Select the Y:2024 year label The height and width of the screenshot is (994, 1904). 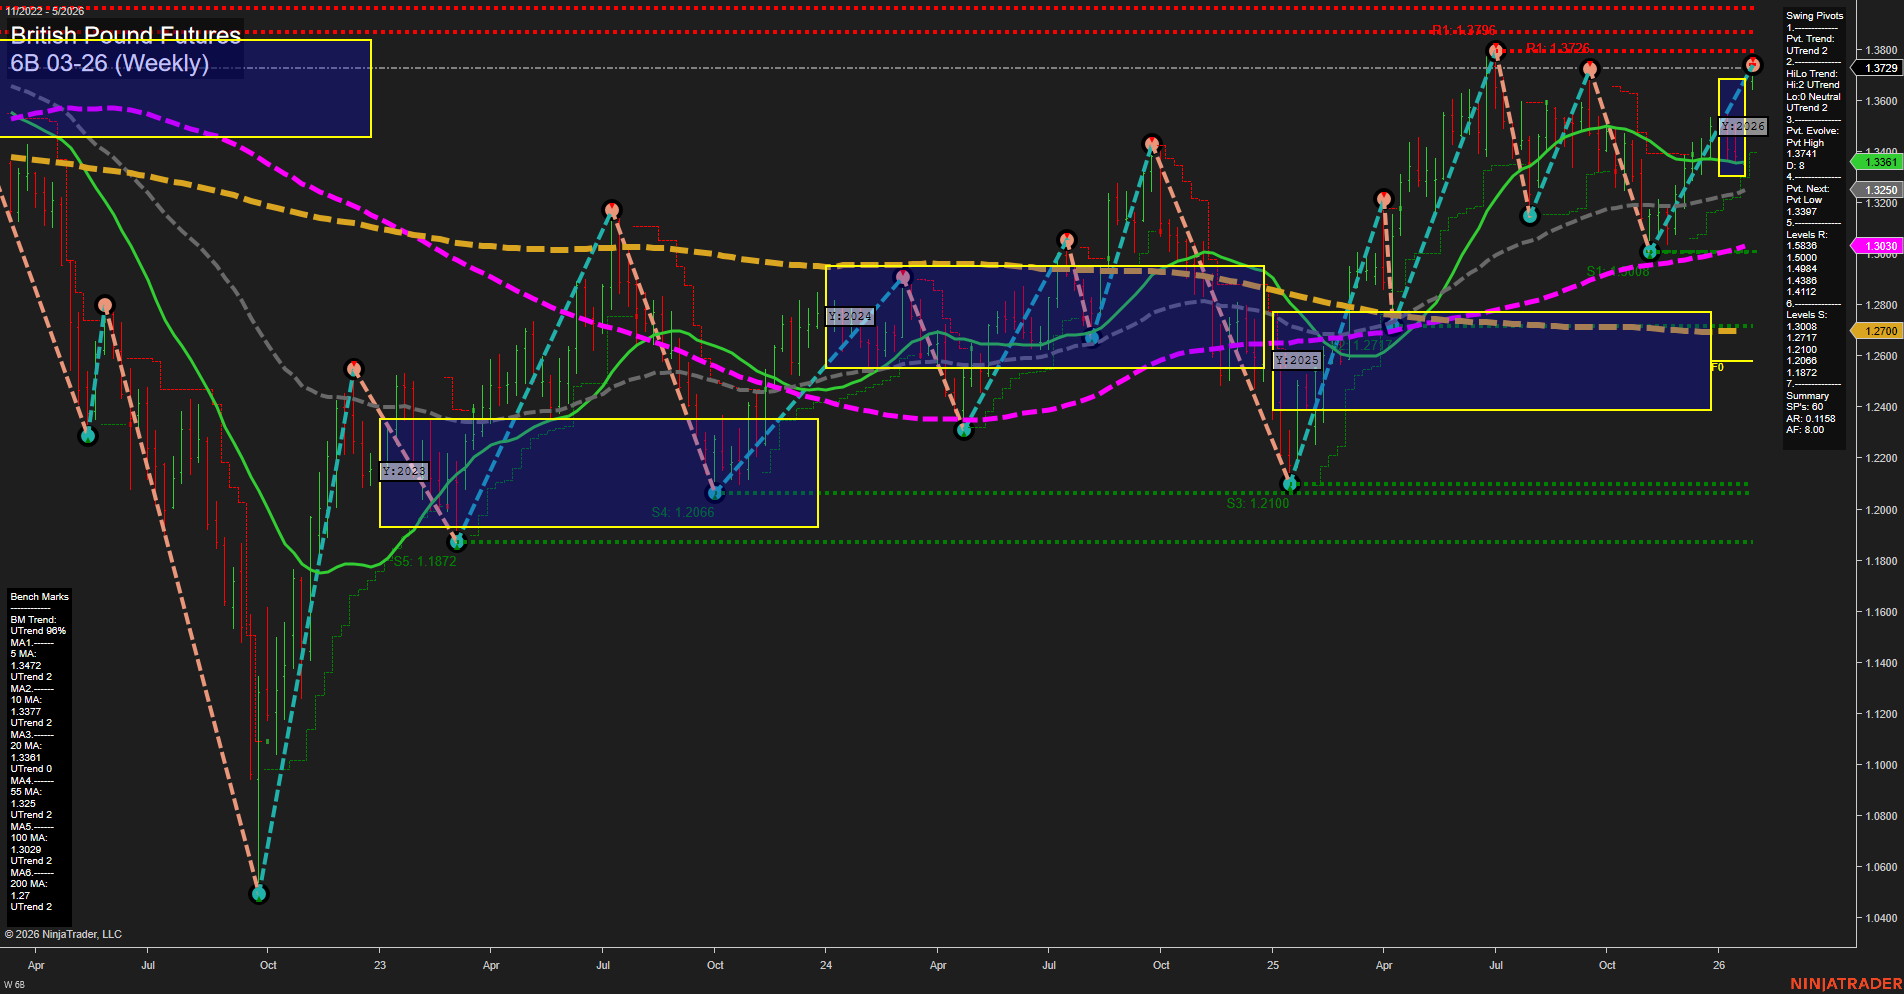click(x=848, y=316)
